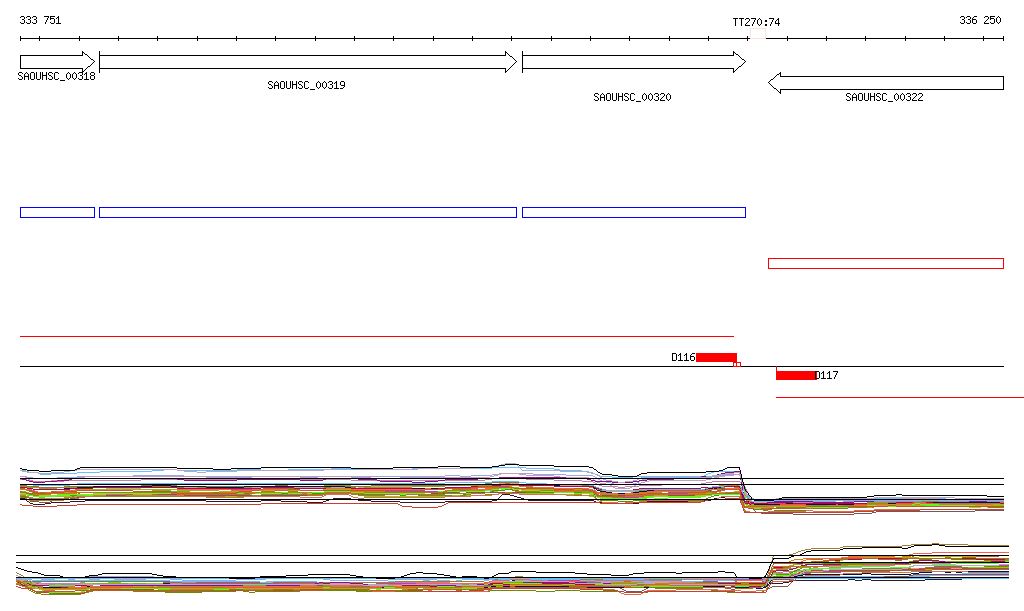Select the SAOUHSC_00322 reverse gene arrow
1024x611 pixels.
tap(886, 83)
